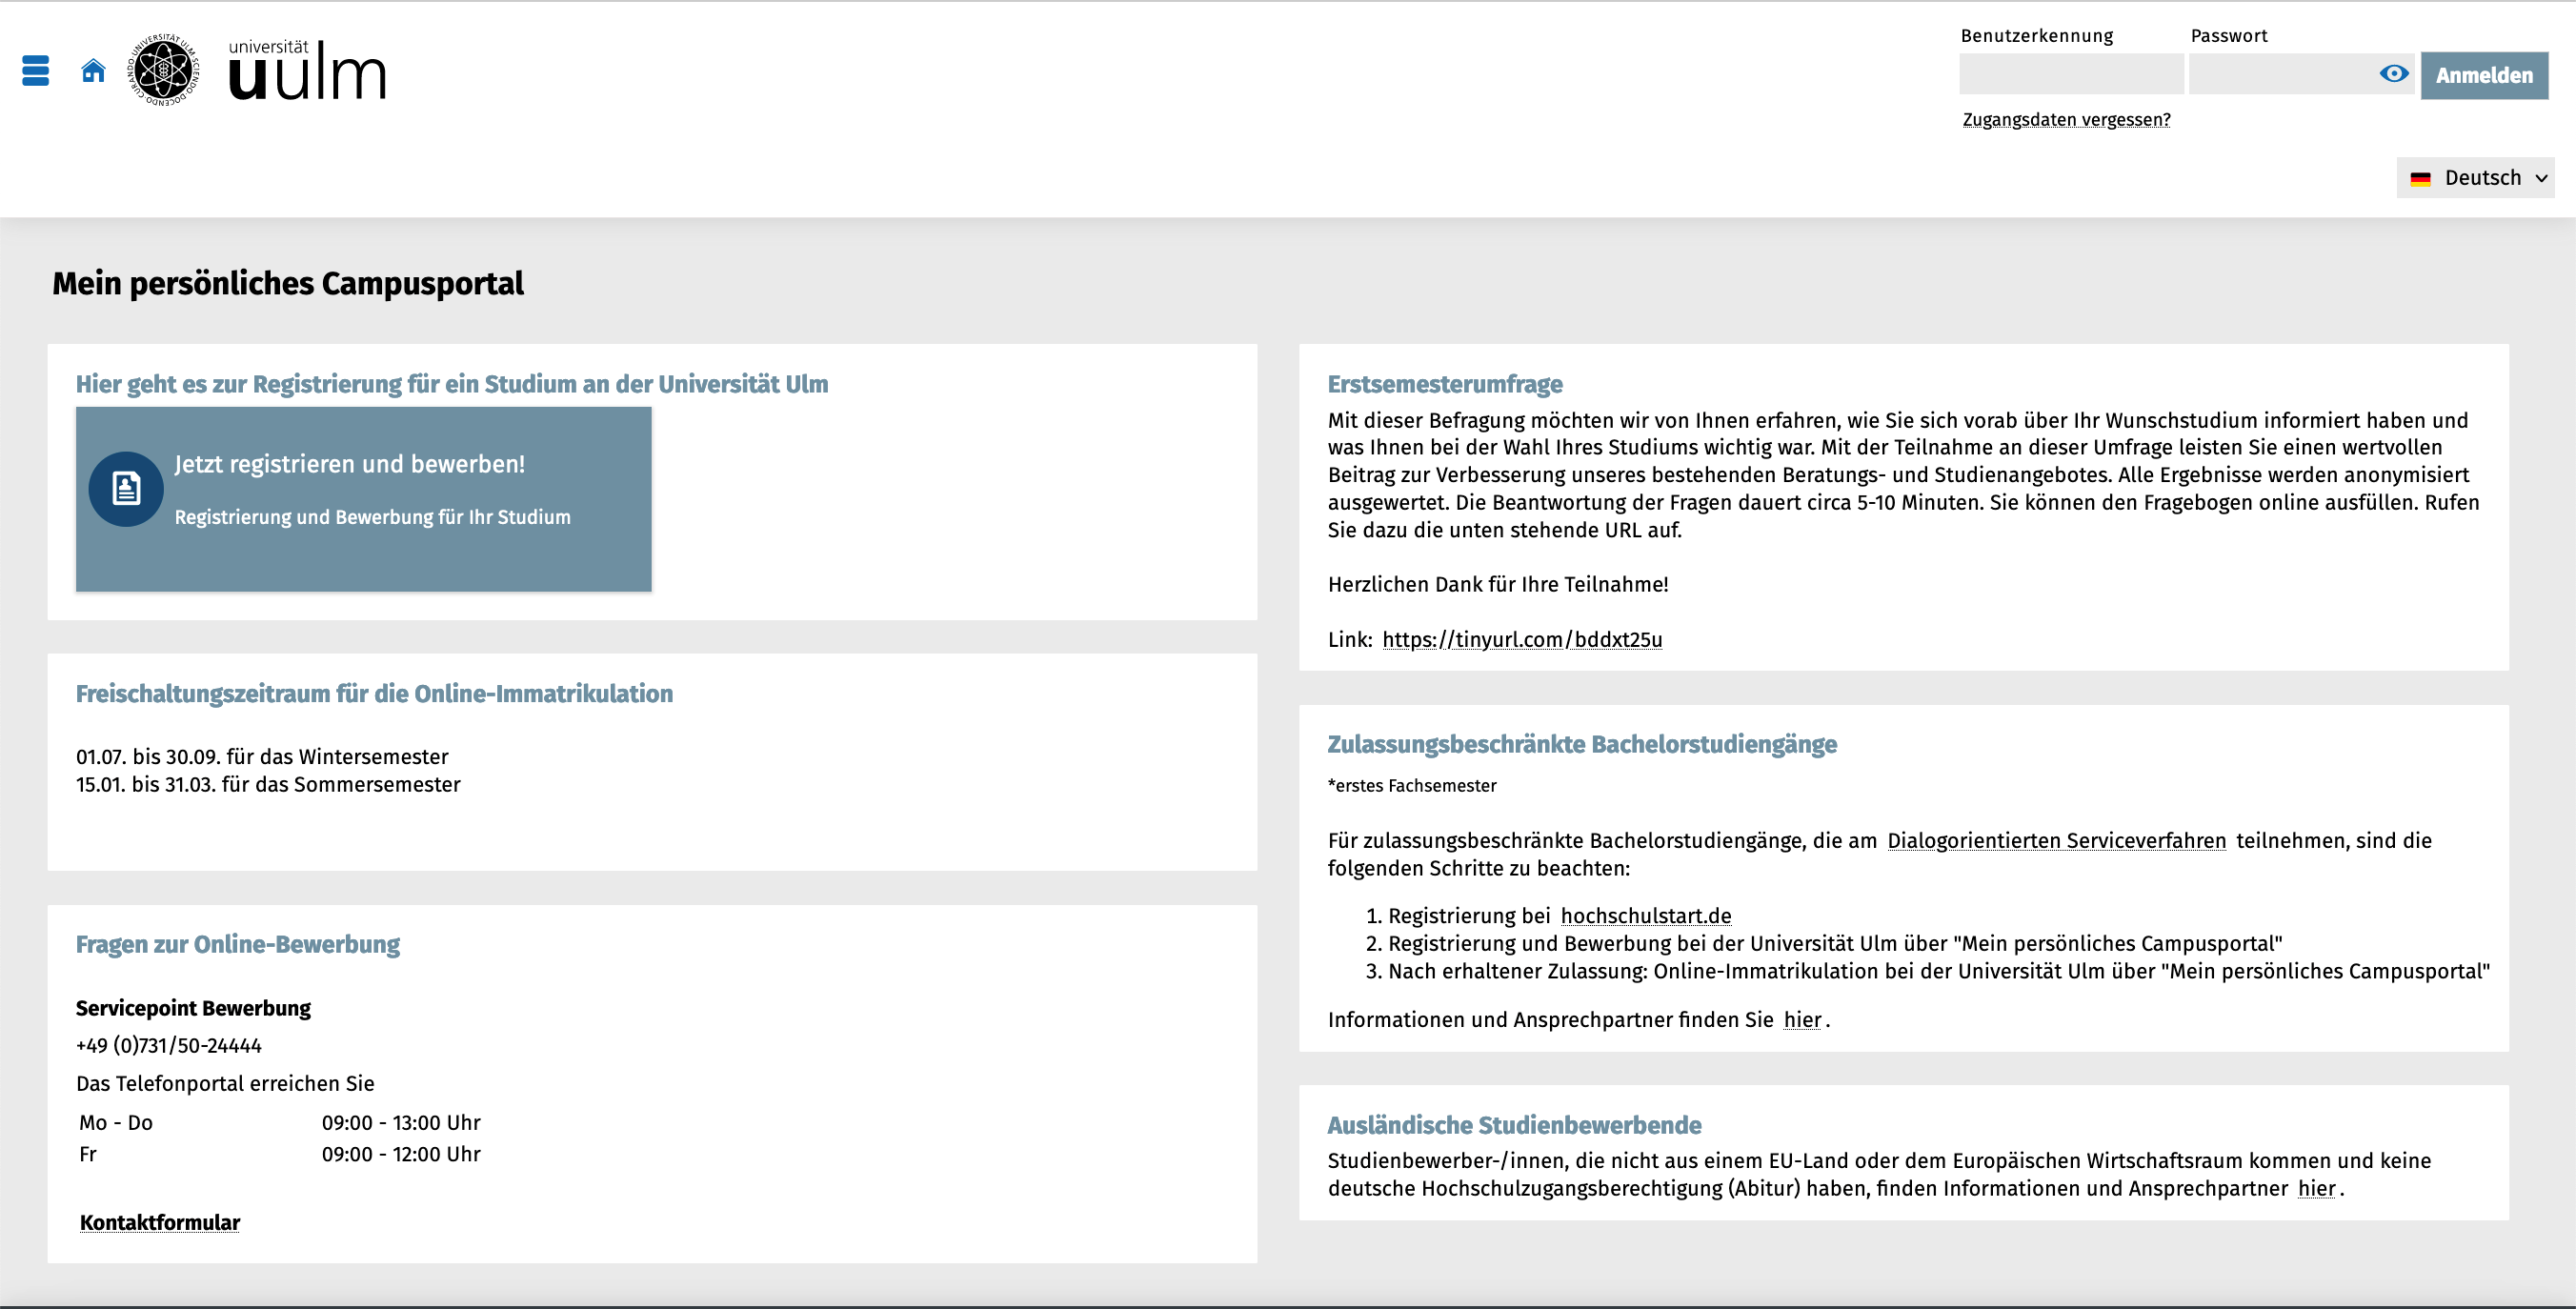Click 15.01. bis 31.03. Sommersemester line

tap(268, 785)
